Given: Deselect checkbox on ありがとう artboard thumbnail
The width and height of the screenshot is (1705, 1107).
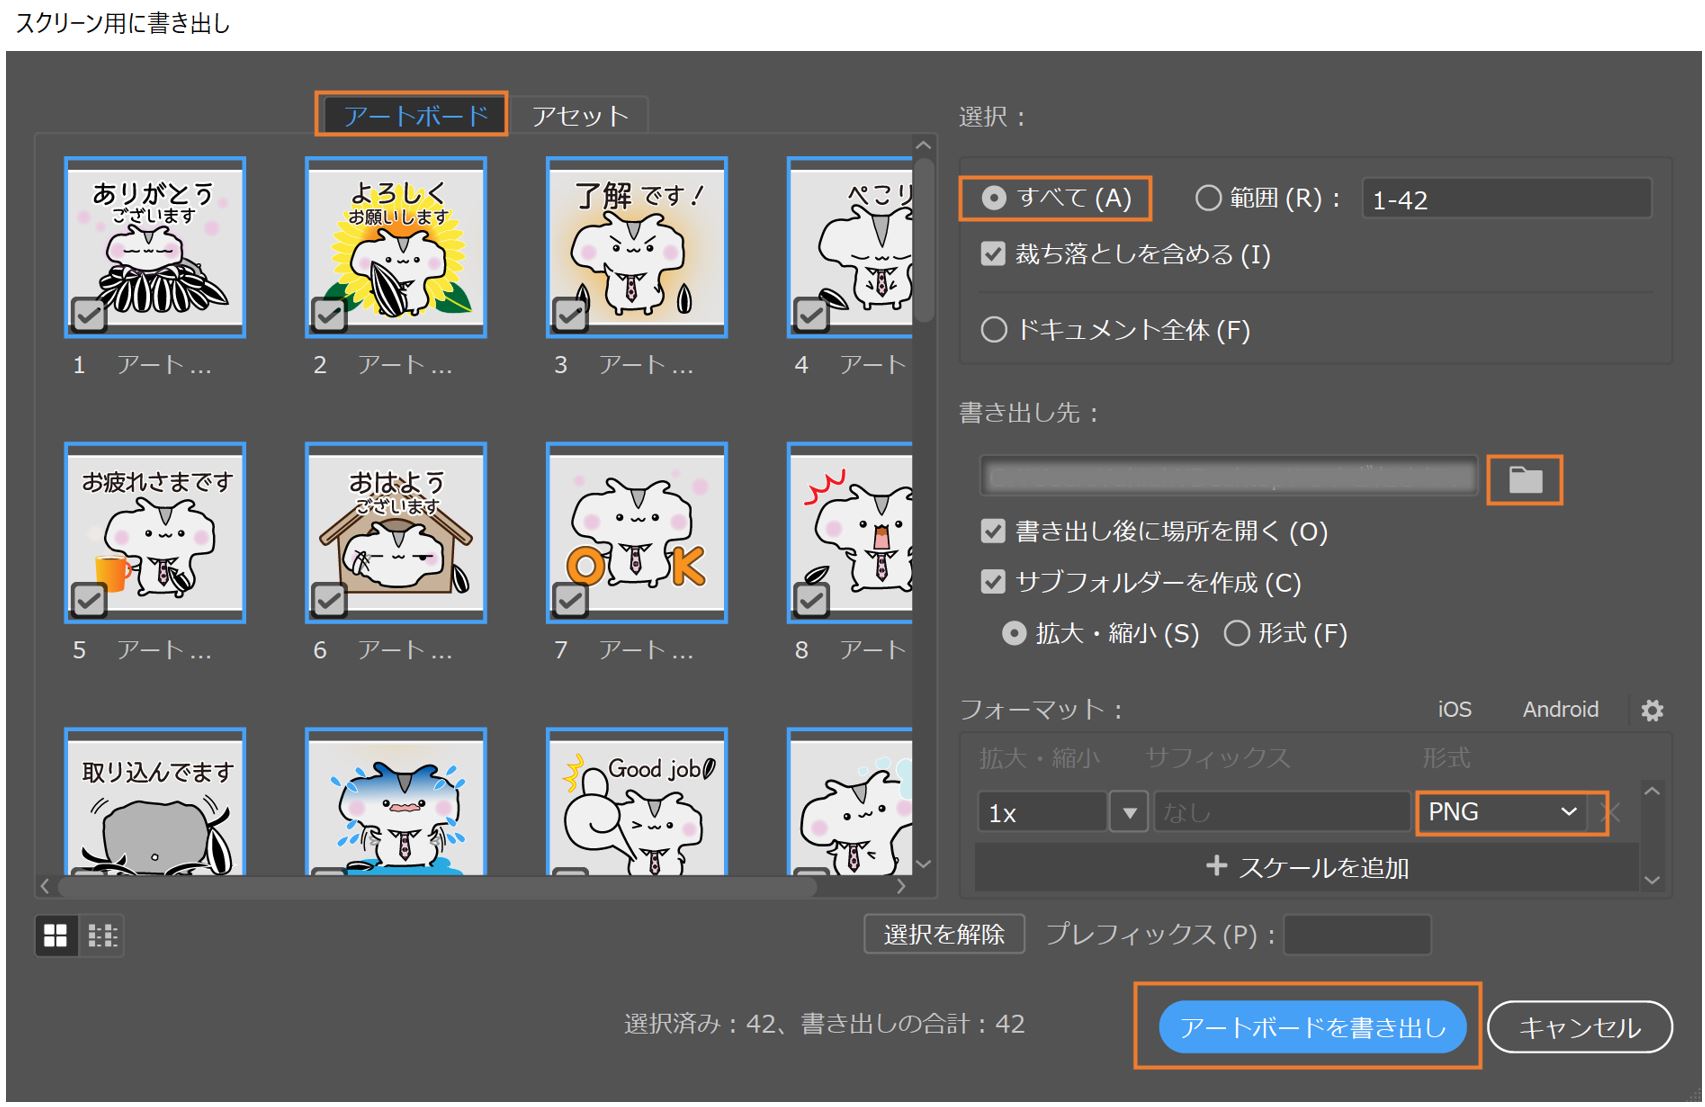Looking at the screenshot, I should click(88, 315).
